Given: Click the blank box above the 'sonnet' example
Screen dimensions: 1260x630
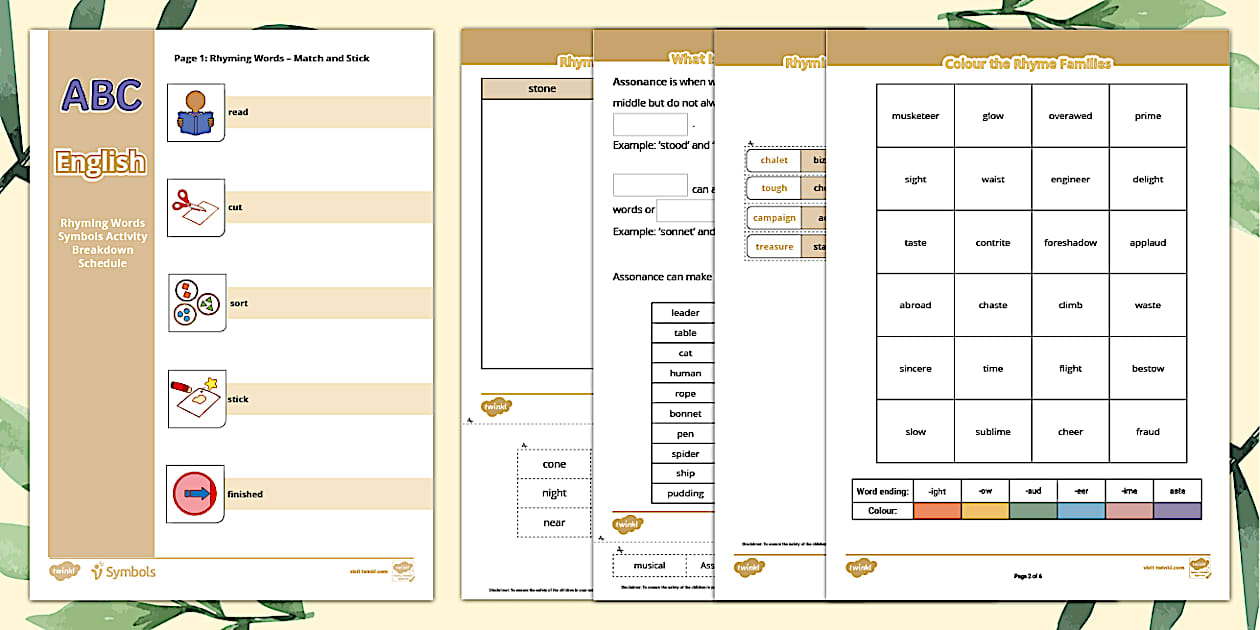Looking at the screenshot, I should point(650,186).
